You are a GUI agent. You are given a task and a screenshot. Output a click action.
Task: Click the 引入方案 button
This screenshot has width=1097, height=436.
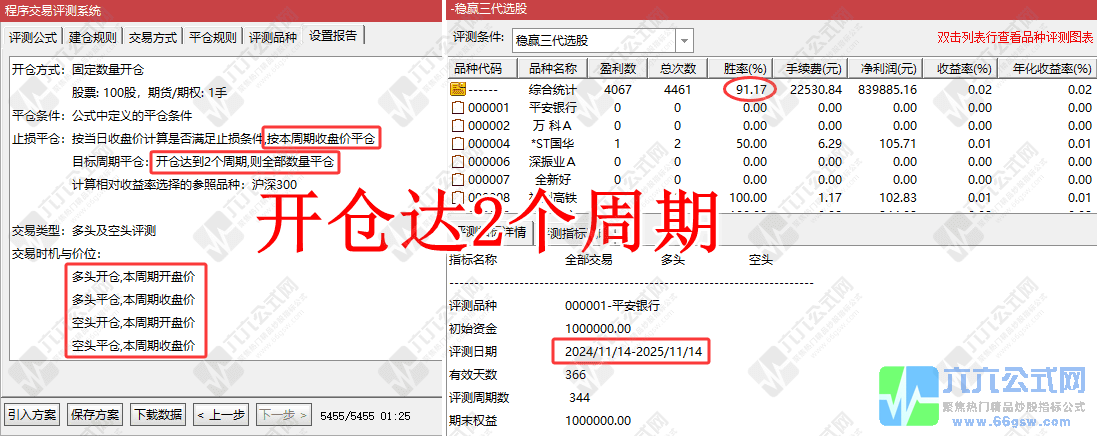click(x=32, y=414)
